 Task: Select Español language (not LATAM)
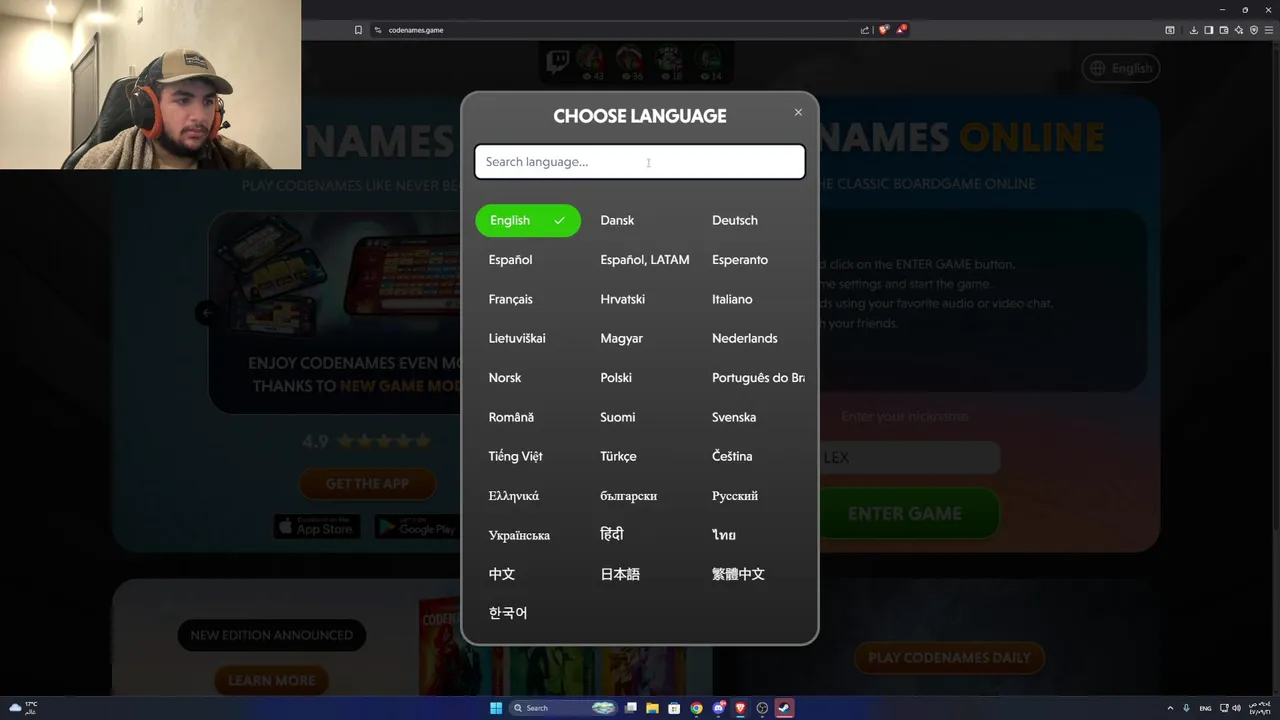[510, 260]
